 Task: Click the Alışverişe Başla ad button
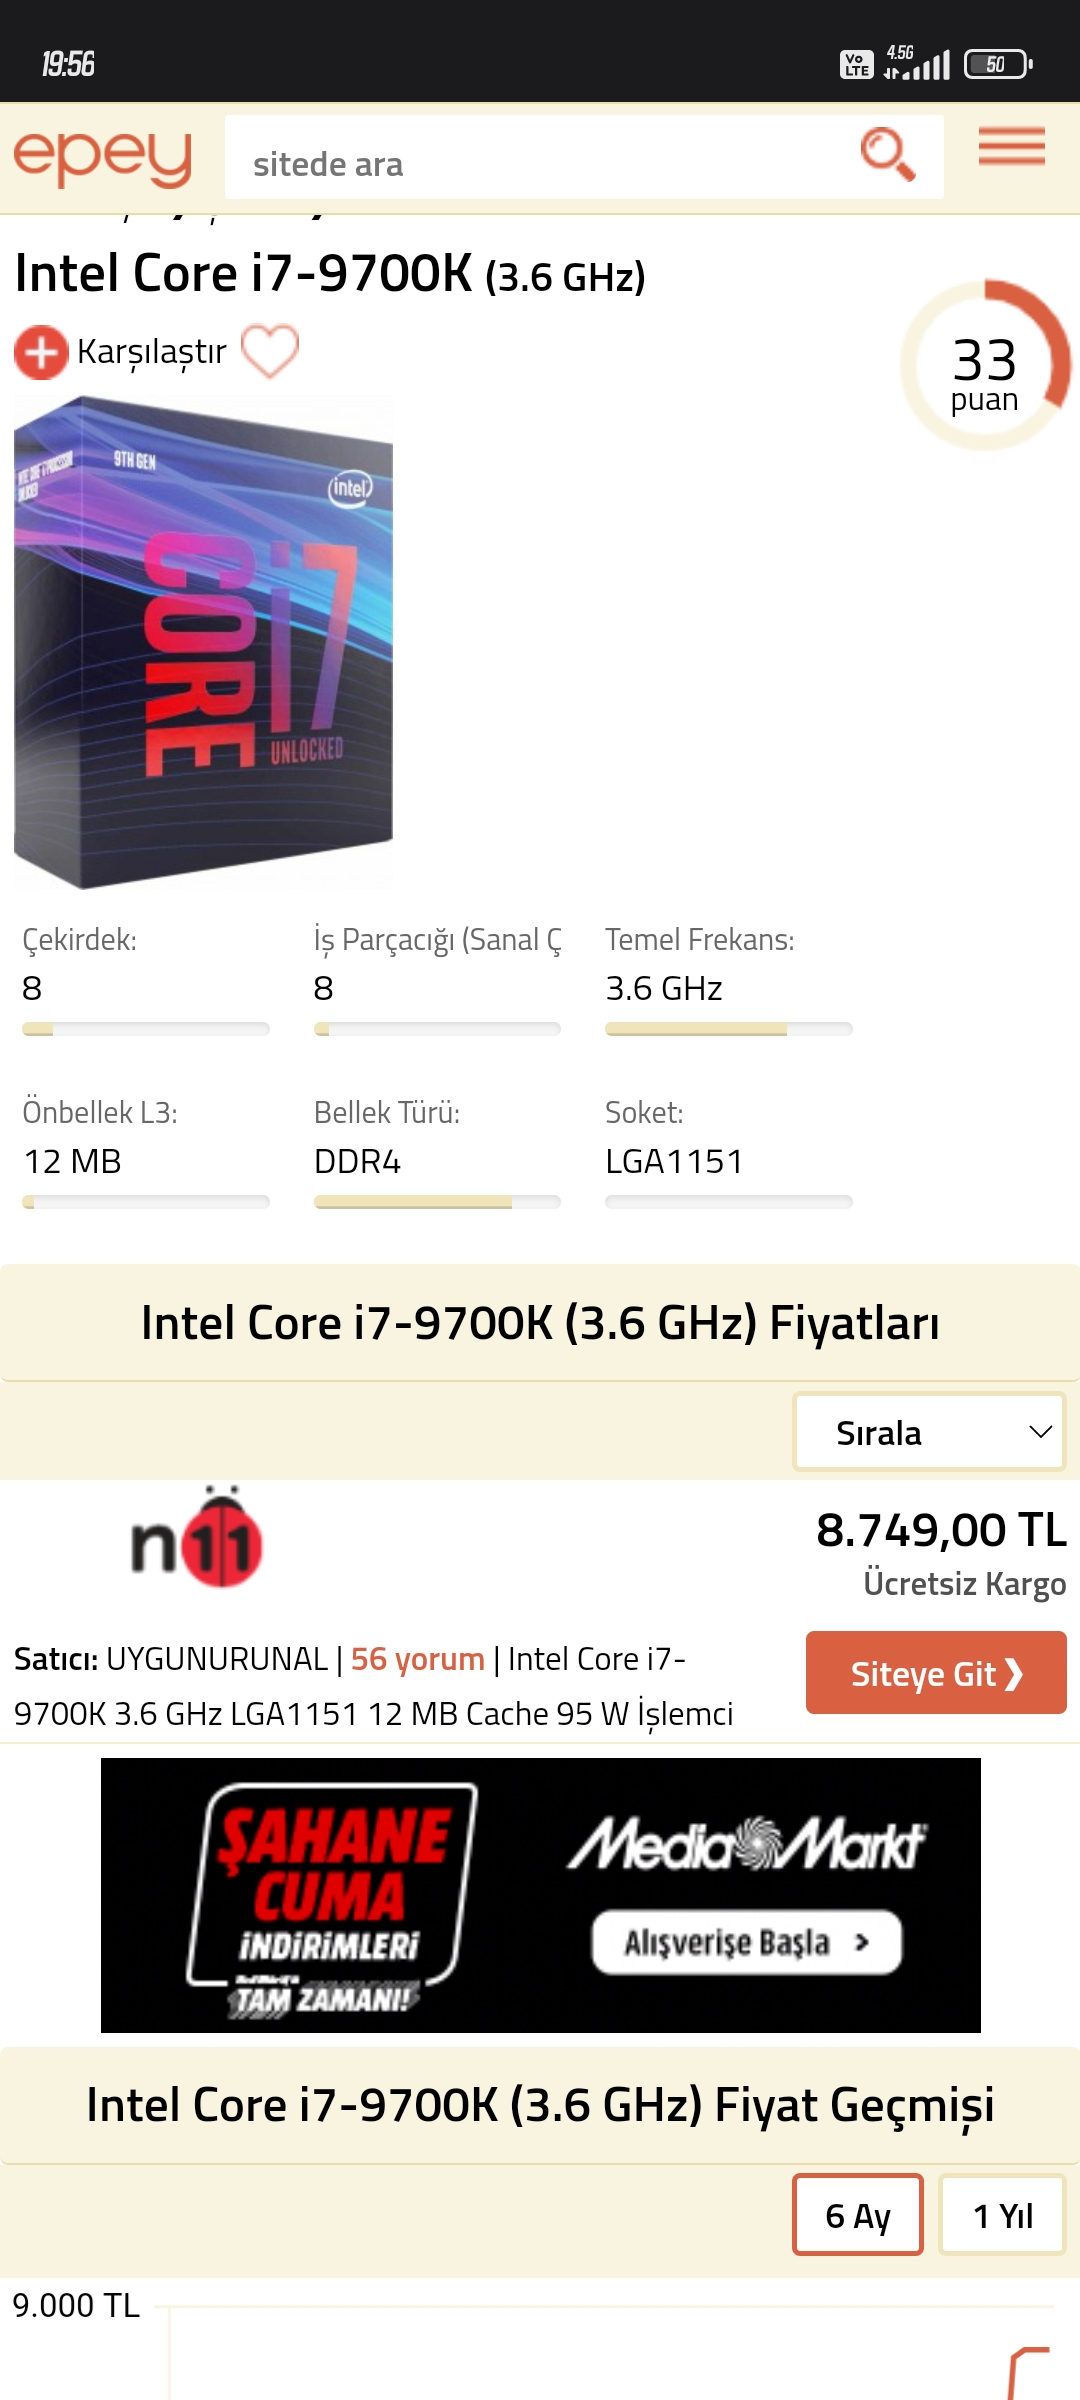point(746,1942)
